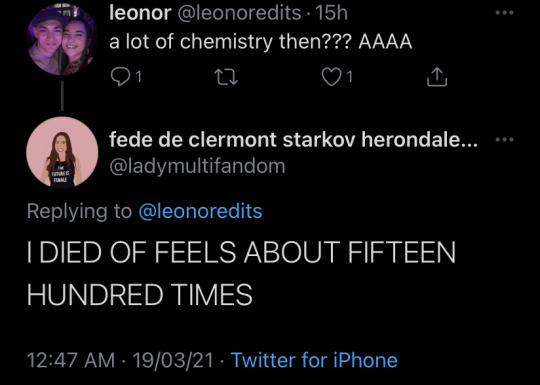
Task: Open the @leonoredits reply mention link
Action: tap(200, 211)
